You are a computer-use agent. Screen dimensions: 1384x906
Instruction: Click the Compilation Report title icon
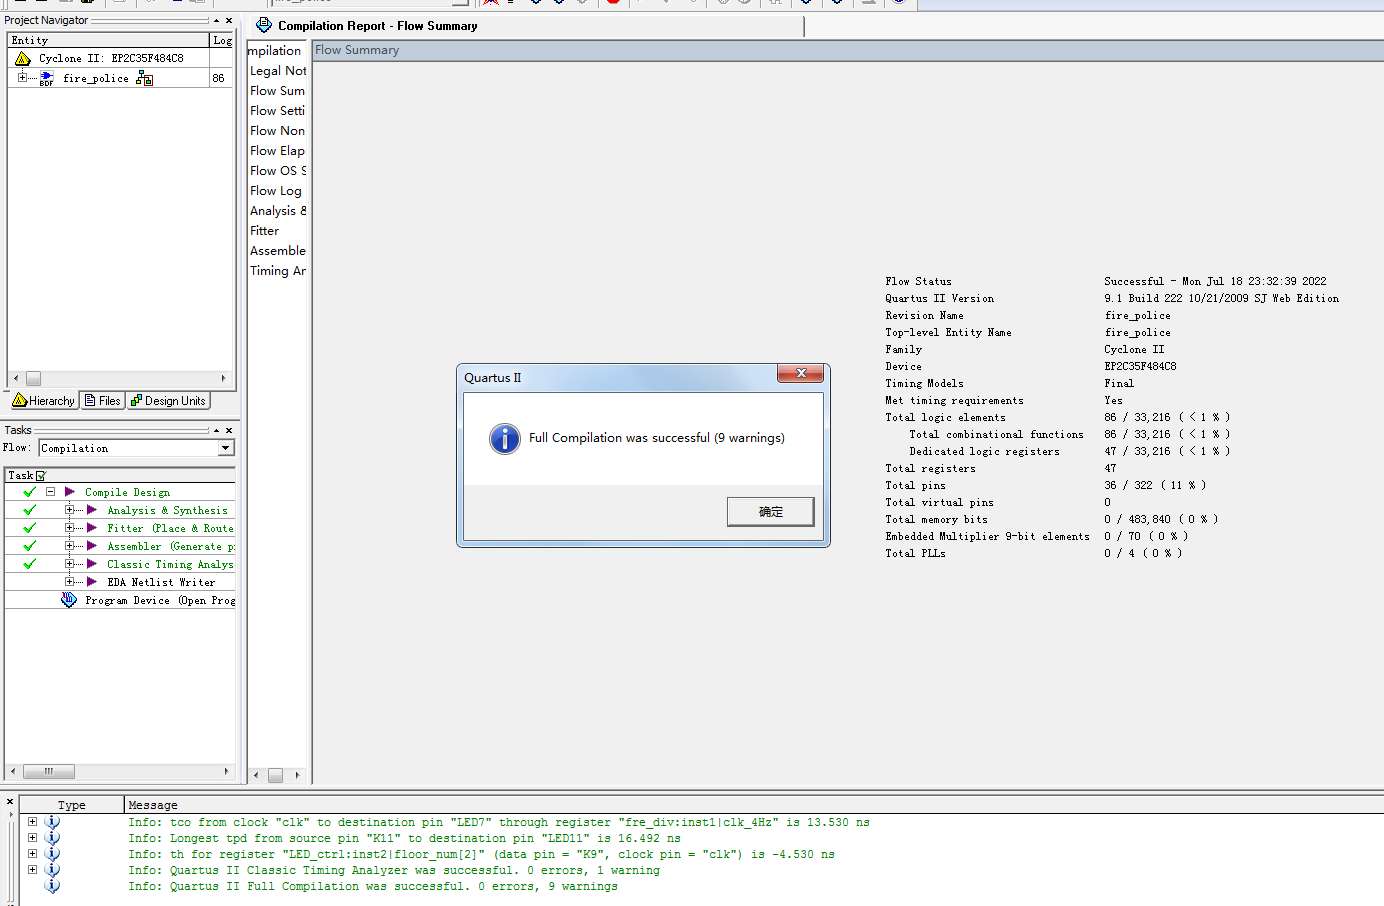(264, 25)
